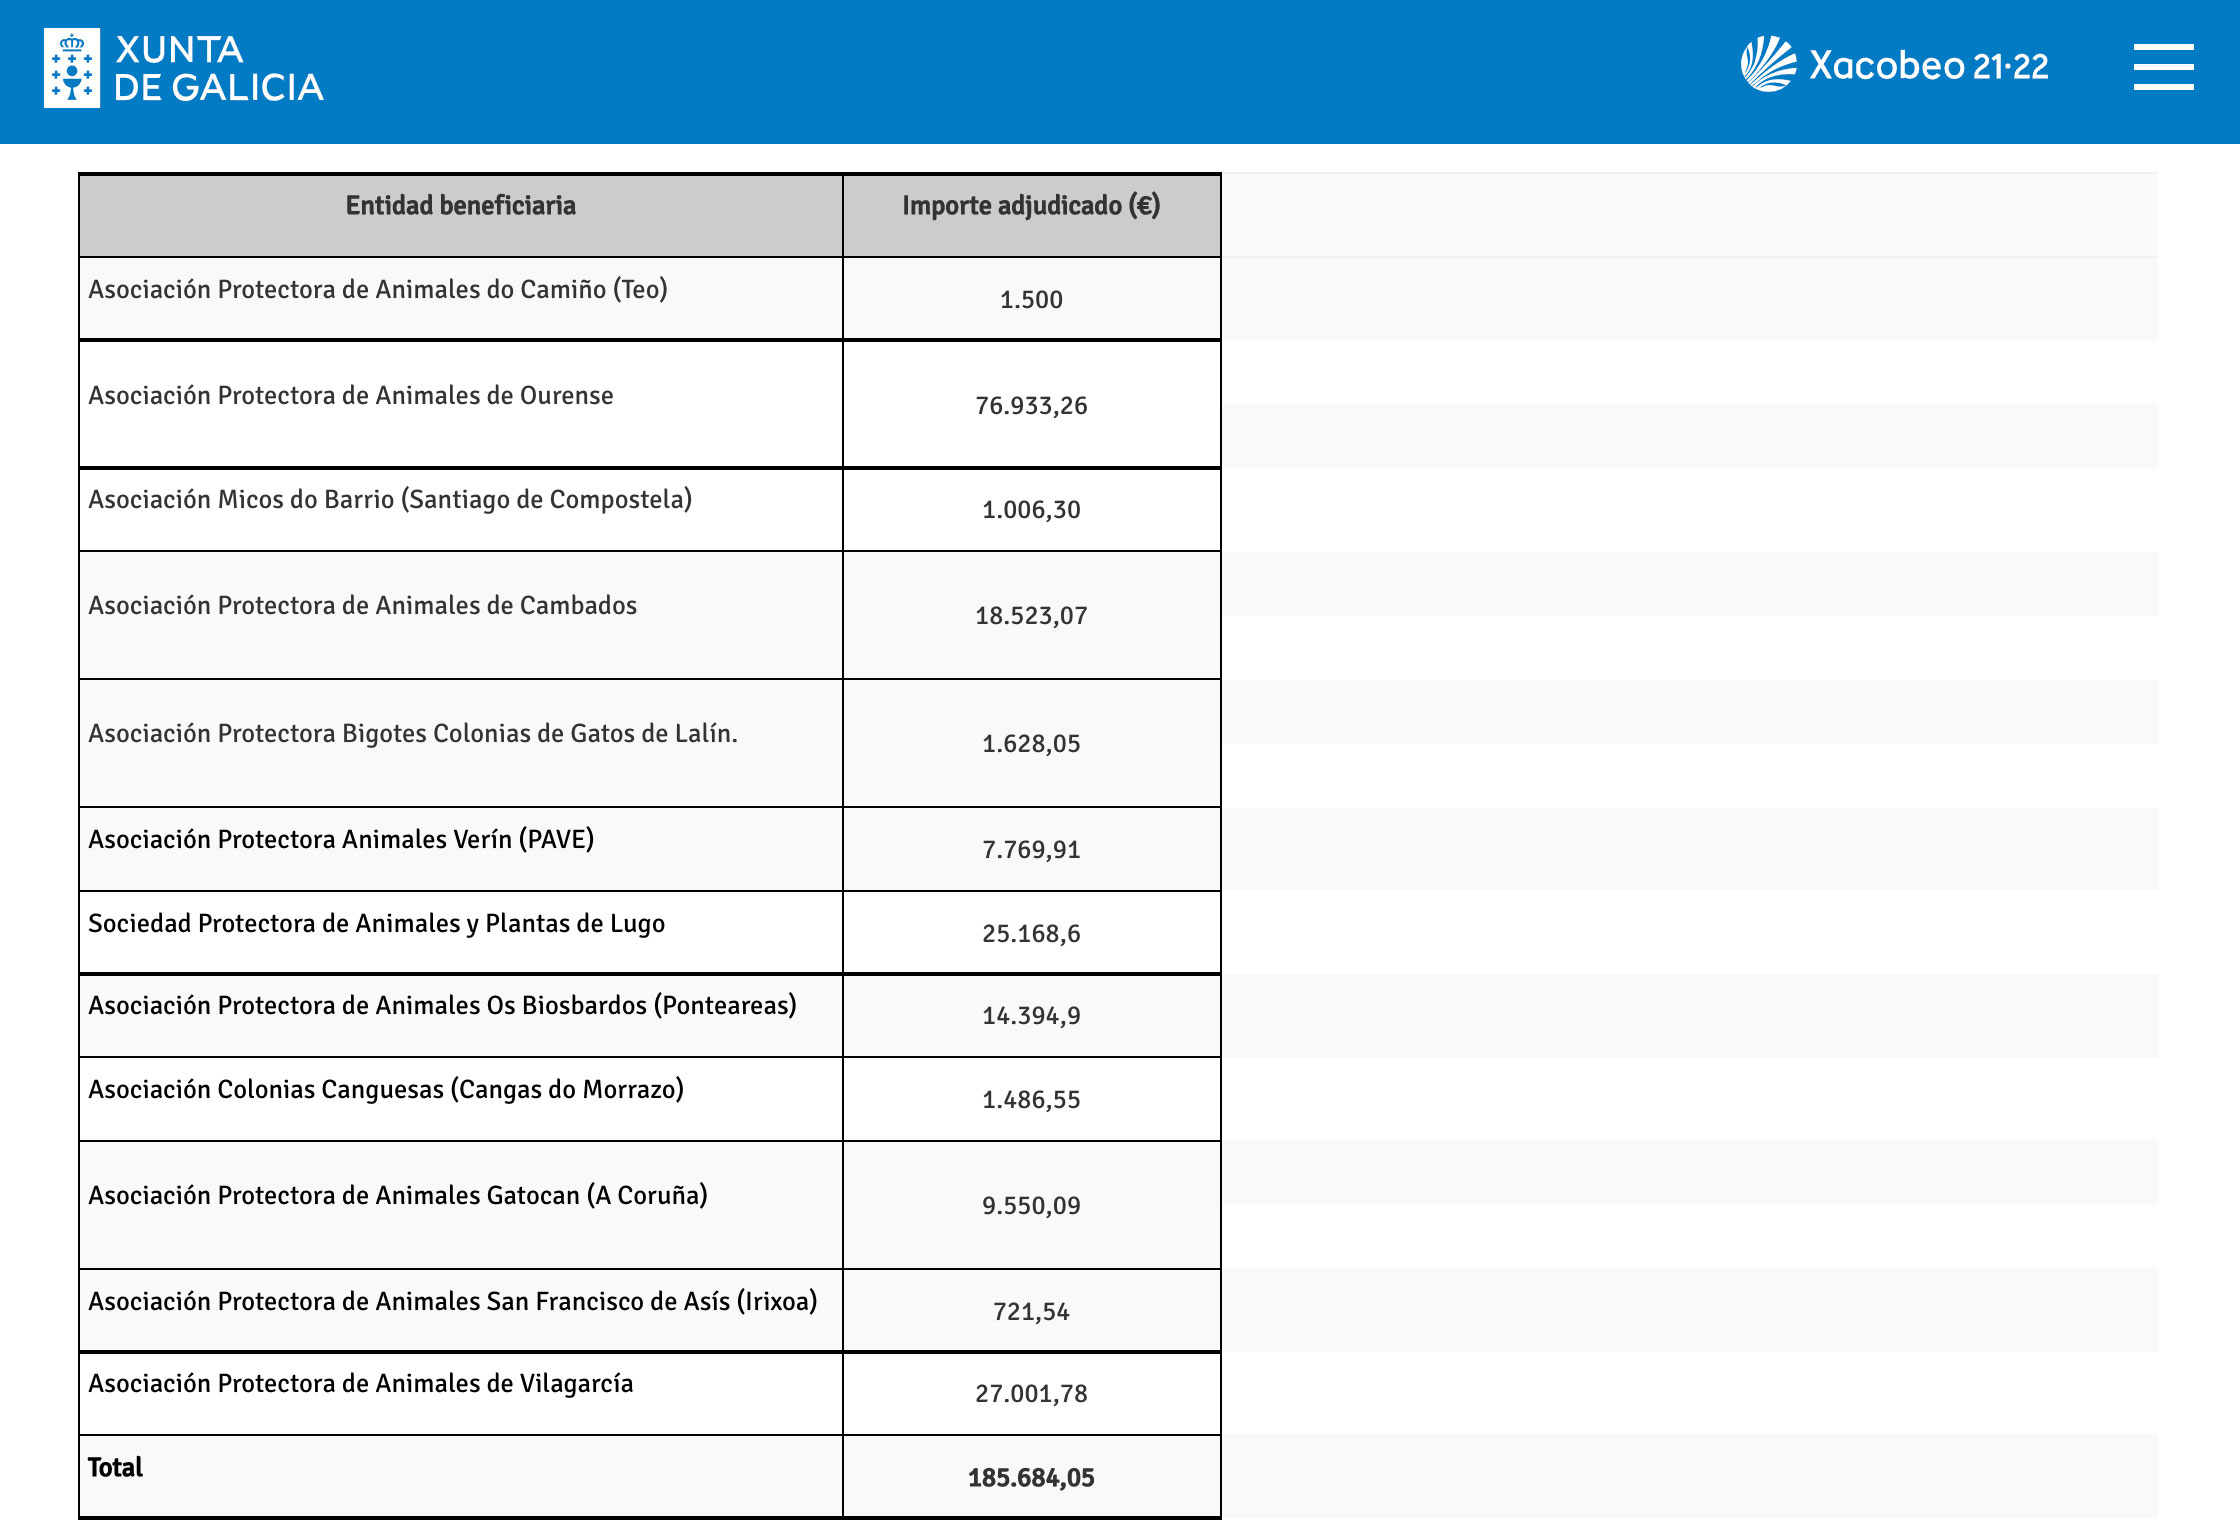The image size is (2240, 1540).
Task: Click the amount 1.500
Action: point(1031,300)
